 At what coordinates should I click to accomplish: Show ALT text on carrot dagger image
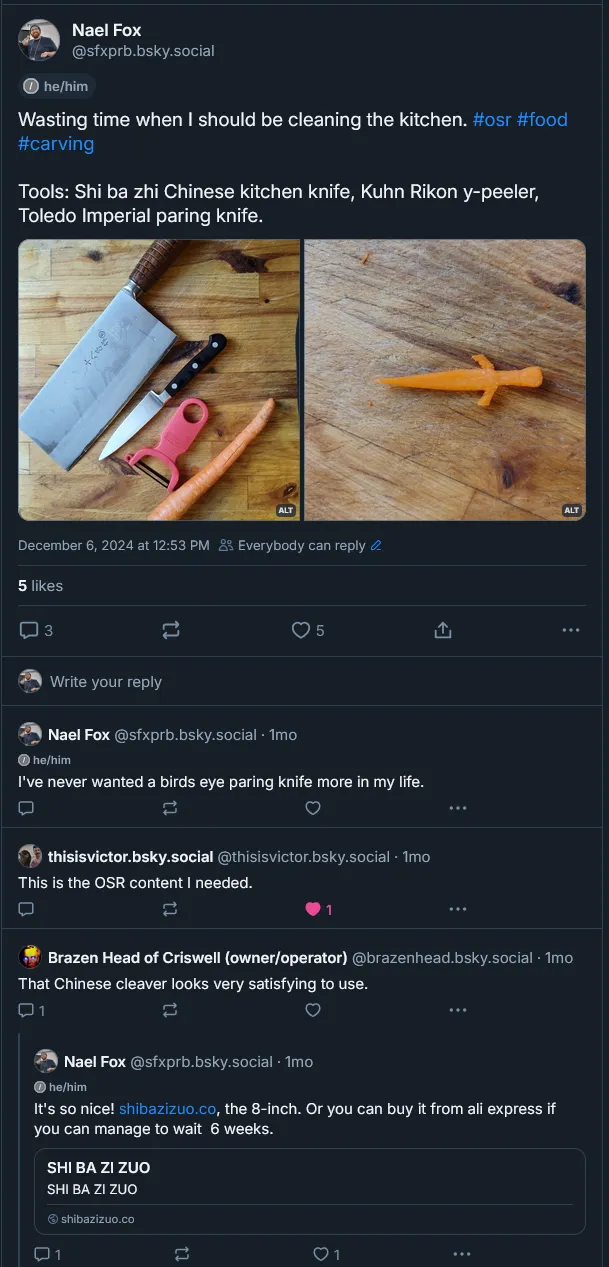tap(571, 510)
